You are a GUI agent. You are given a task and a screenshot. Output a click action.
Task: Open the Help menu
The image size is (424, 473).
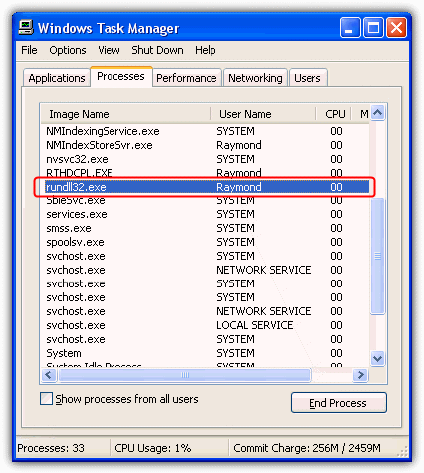click(205, 50)
